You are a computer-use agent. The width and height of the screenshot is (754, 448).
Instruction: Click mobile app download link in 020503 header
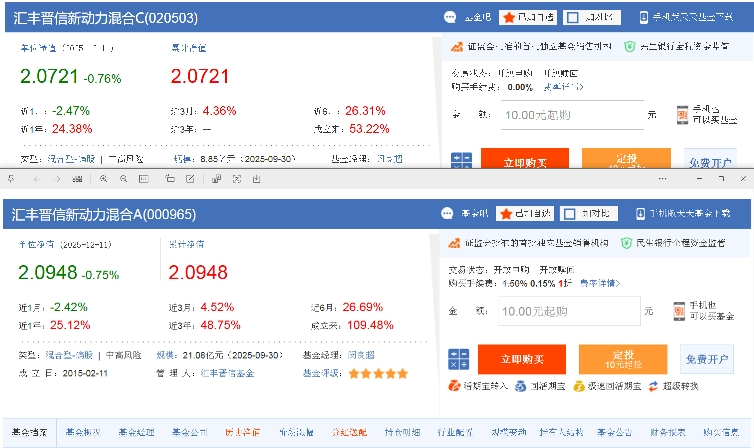click(x=686, y=17)
